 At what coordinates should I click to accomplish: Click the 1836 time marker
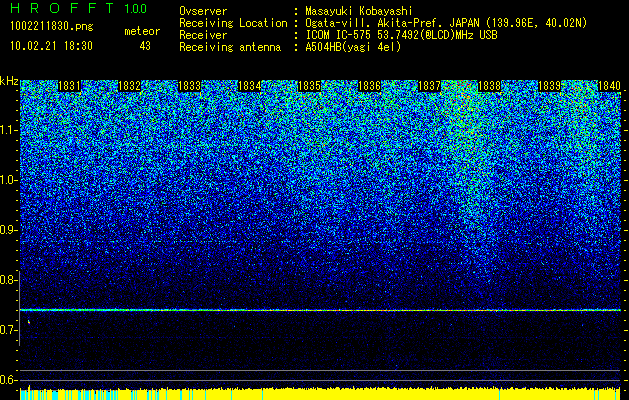point(369,86)
